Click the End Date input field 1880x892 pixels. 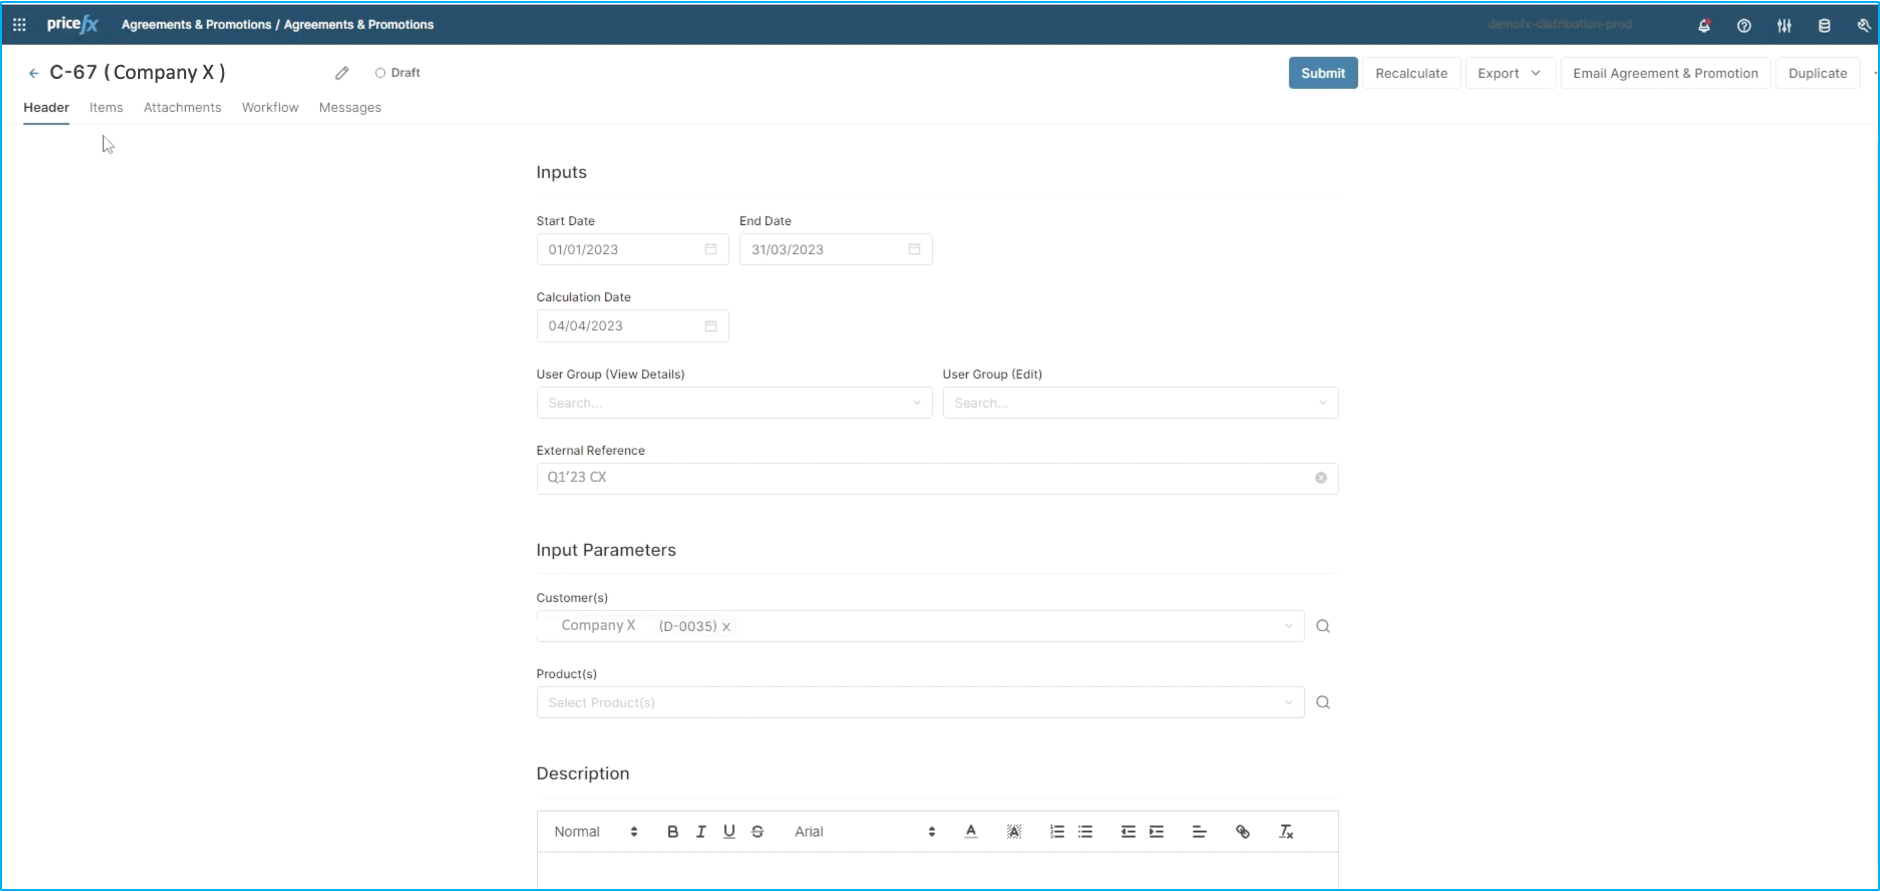tap(835, 249)
